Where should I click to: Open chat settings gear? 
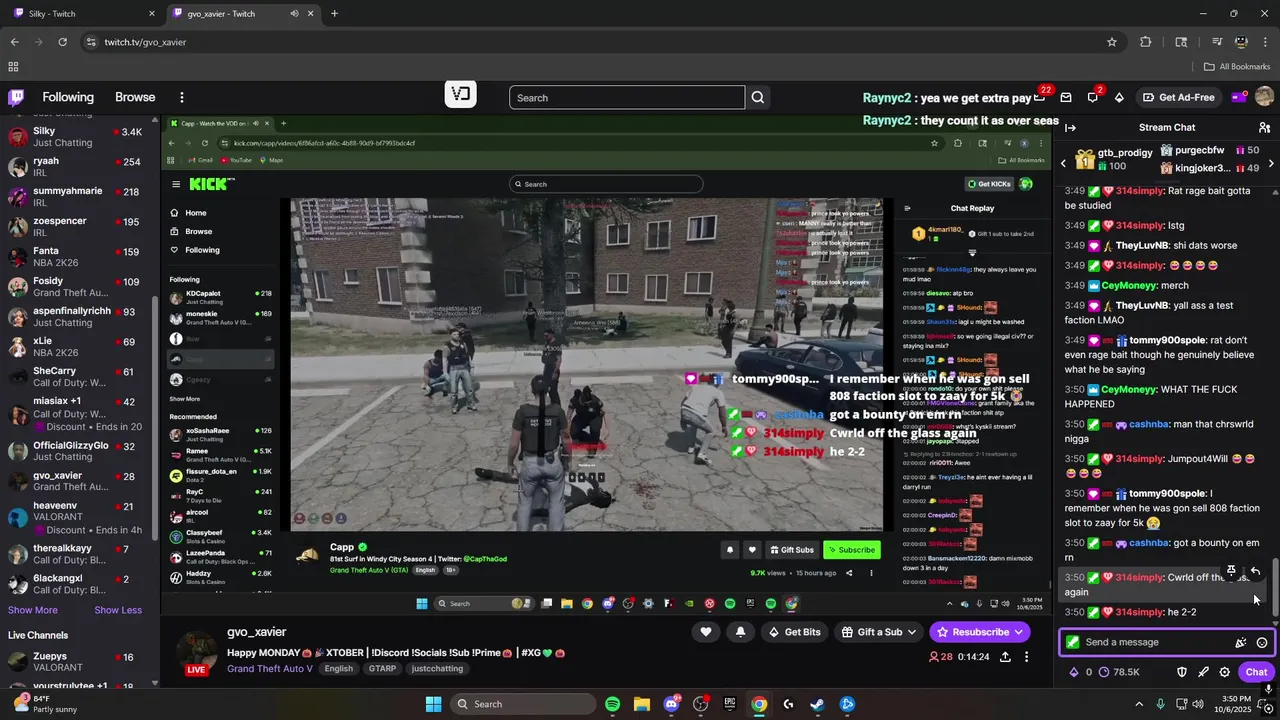(1224, 672)
